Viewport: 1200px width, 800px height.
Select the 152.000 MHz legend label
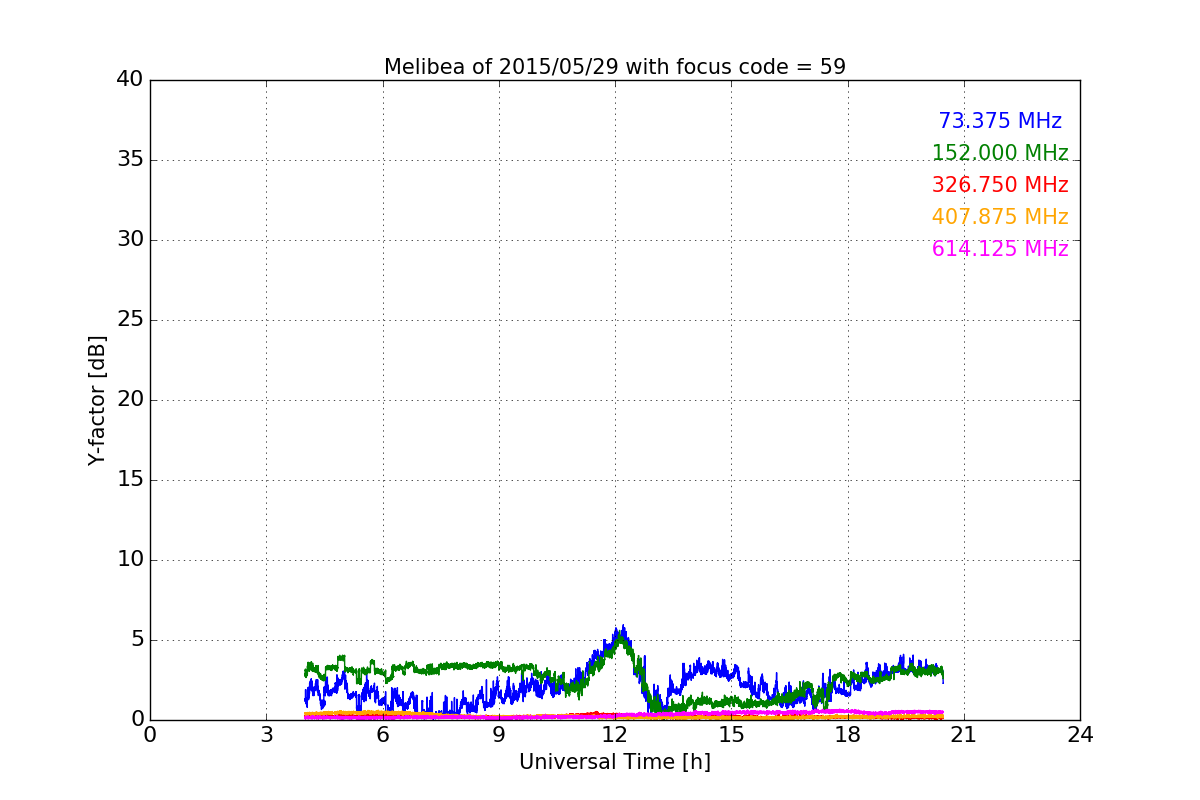(1000, 153)
